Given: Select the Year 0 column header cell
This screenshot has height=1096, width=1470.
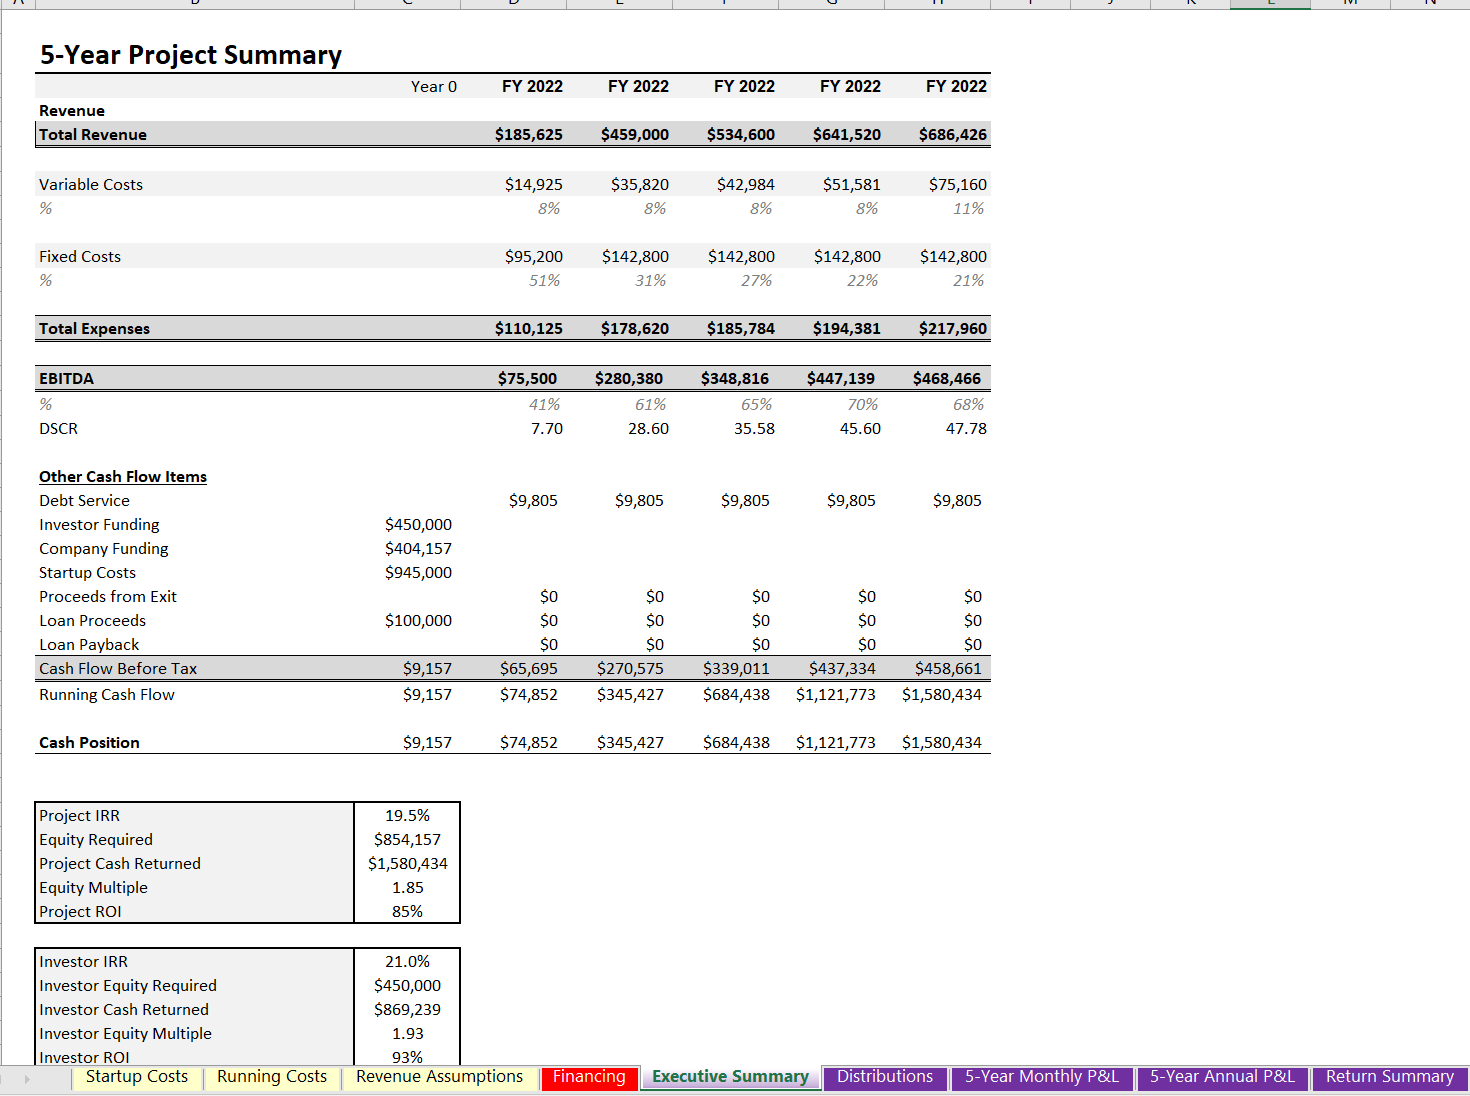Looking at the screenshot, I should point(434,87).
